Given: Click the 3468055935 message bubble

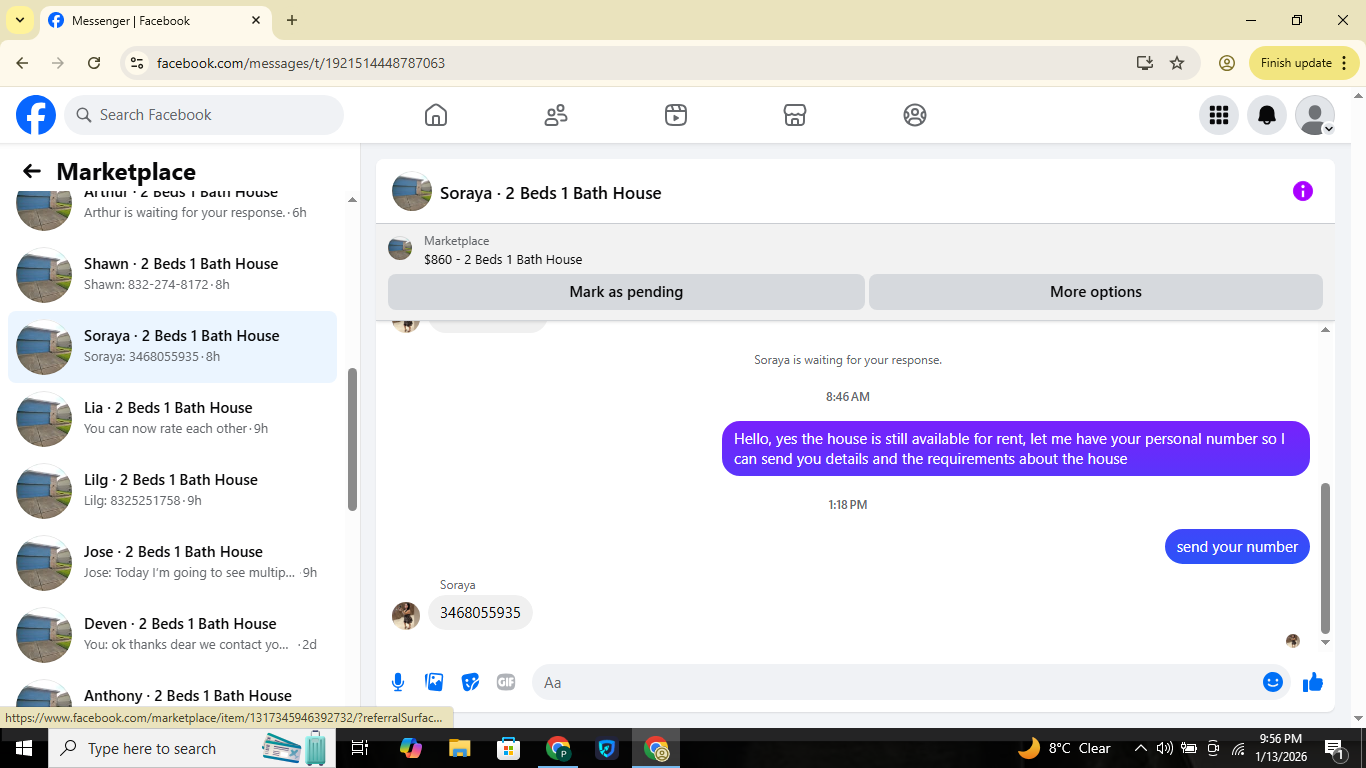Looking at the screenshot, I should pos(480,613).
